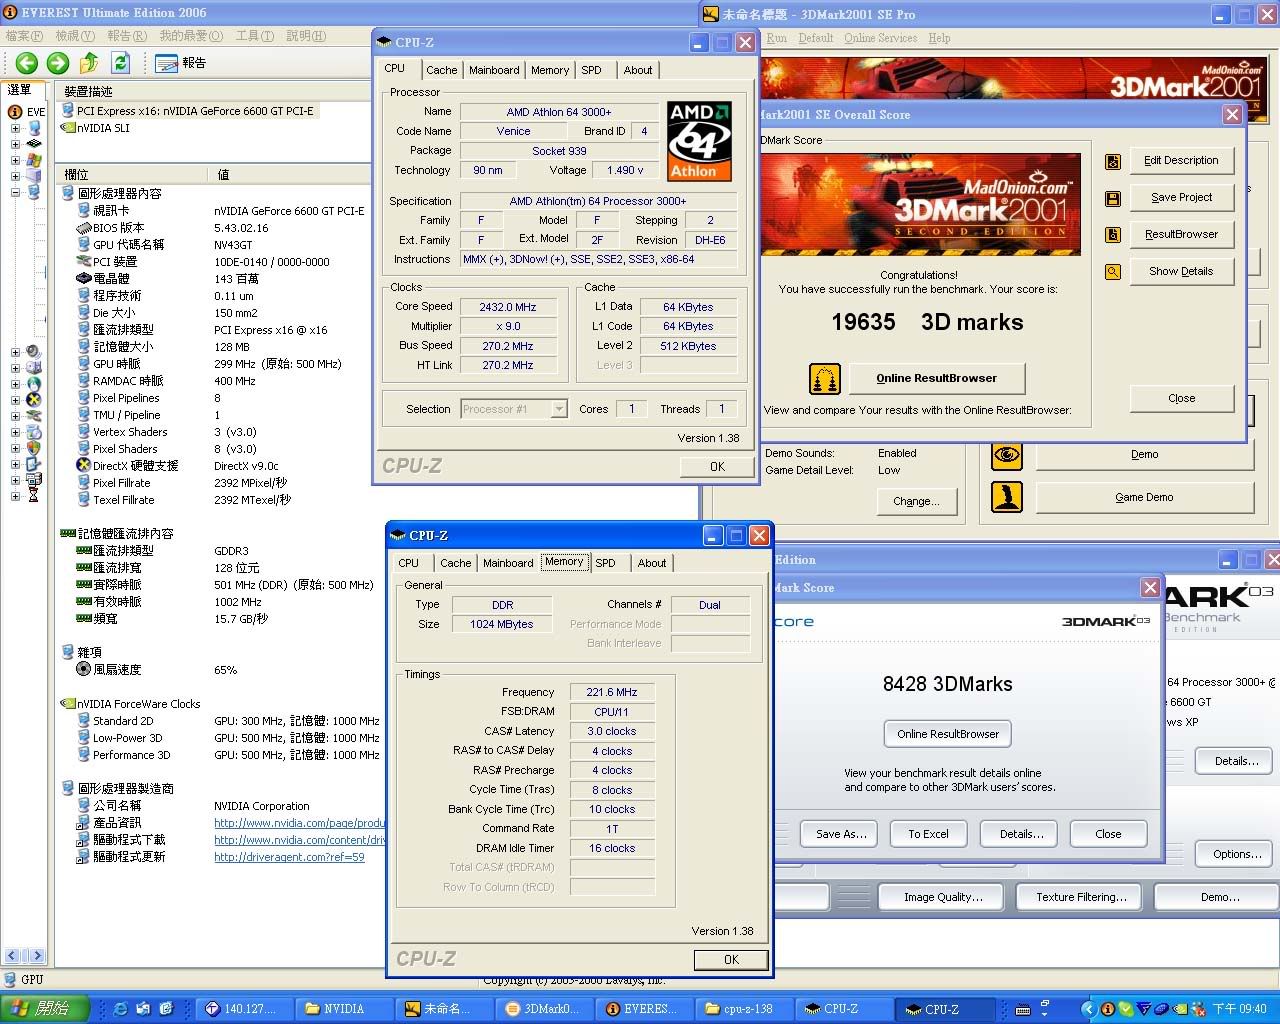
Task: Switch to Mainboard tab in upper CPU-Z window
Action: click(494, 70)
